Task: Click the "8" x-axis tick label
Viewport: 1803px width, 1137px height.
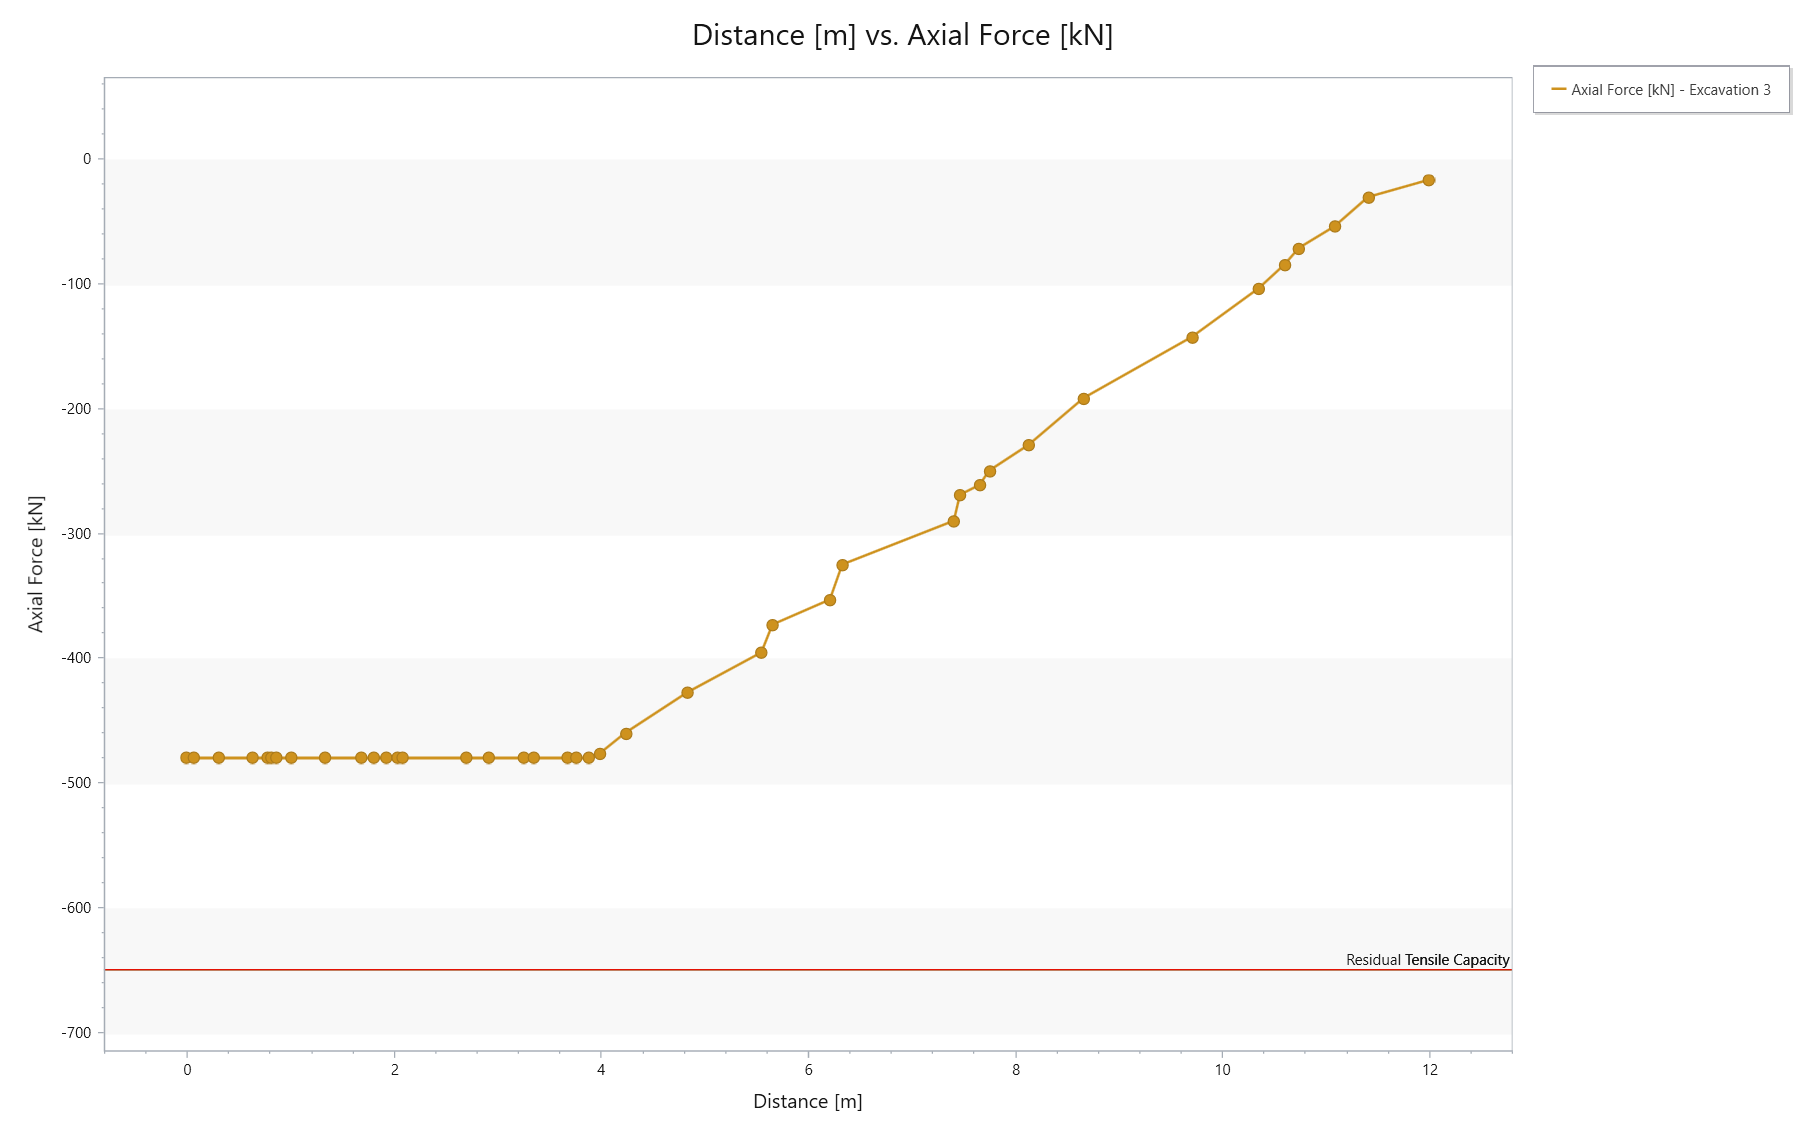Action: click(x=1016, y=1070)
